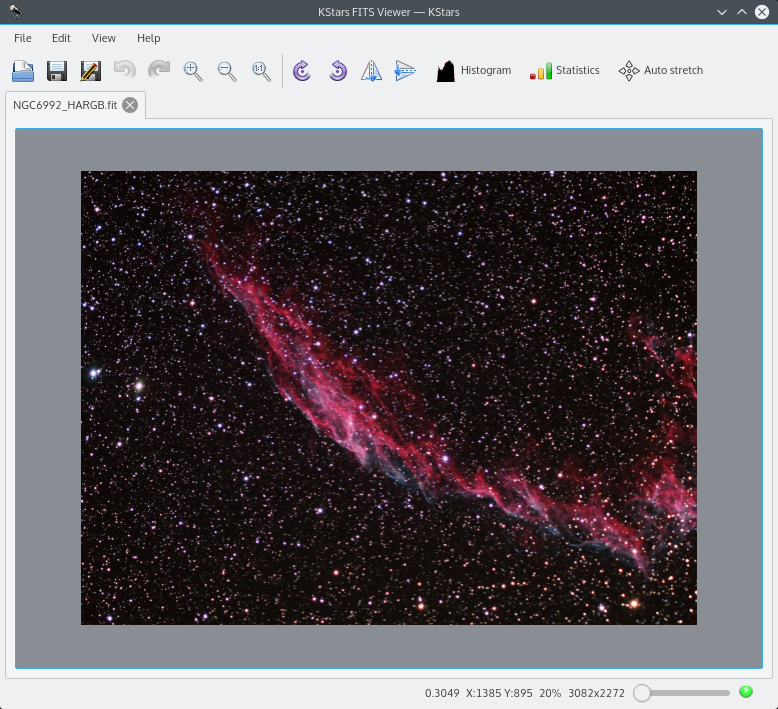778x709 pixels.
Task: Reset zoom to 1:1 default
Action: pos(261,71)
